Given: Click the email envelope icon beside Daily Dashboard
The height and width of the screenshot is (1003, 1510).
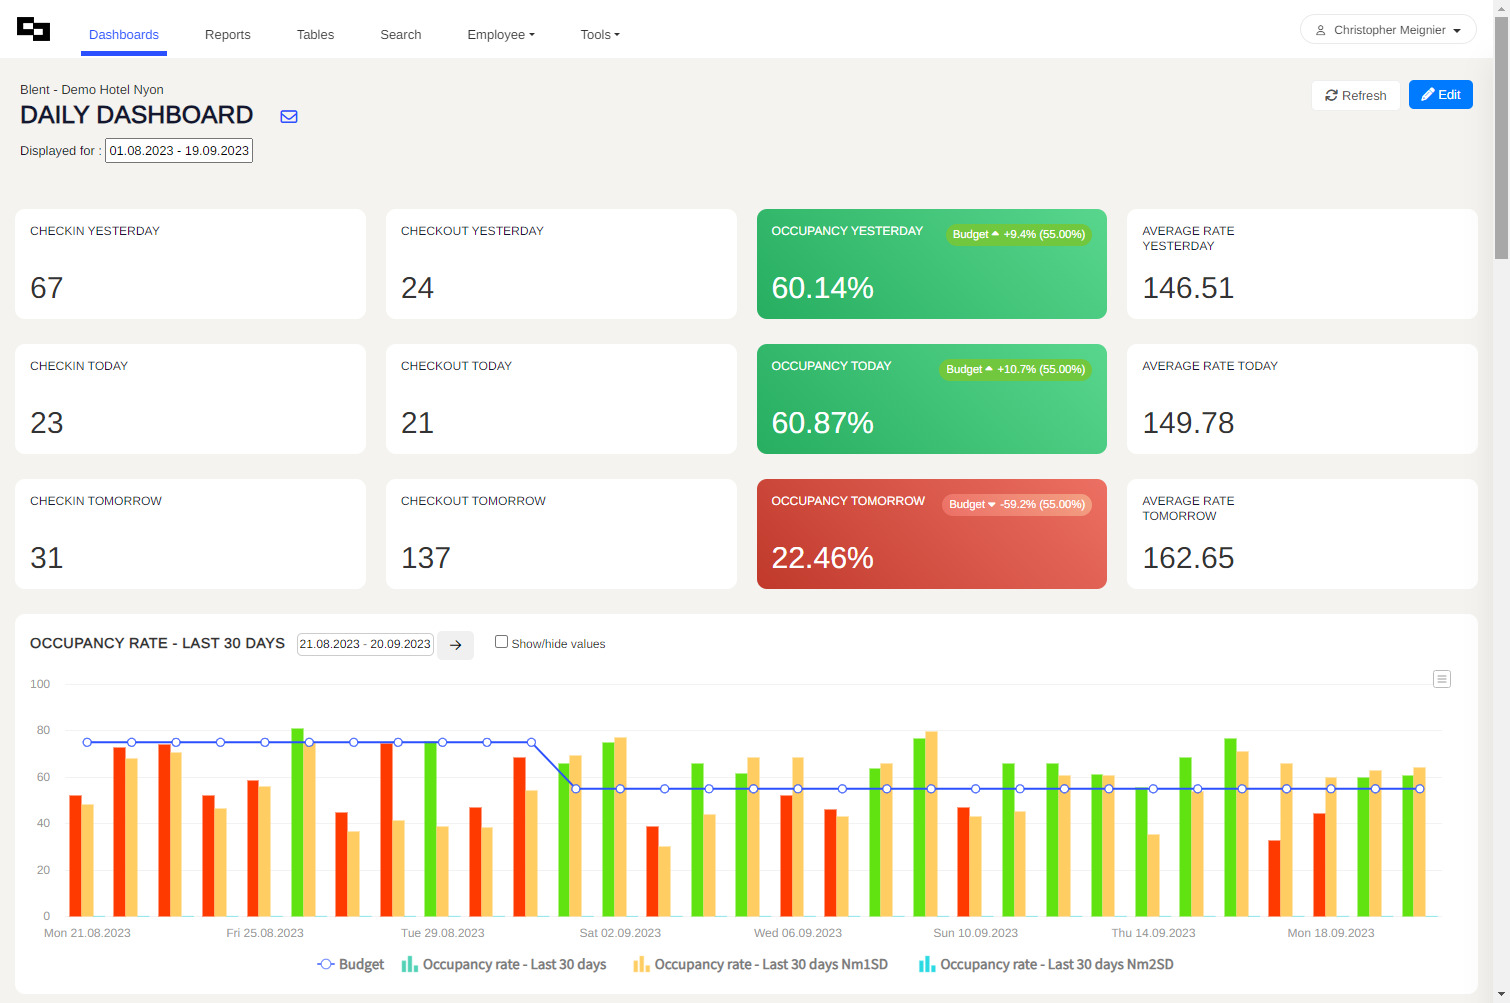Looking at the screenshot, I should point(289,117).
